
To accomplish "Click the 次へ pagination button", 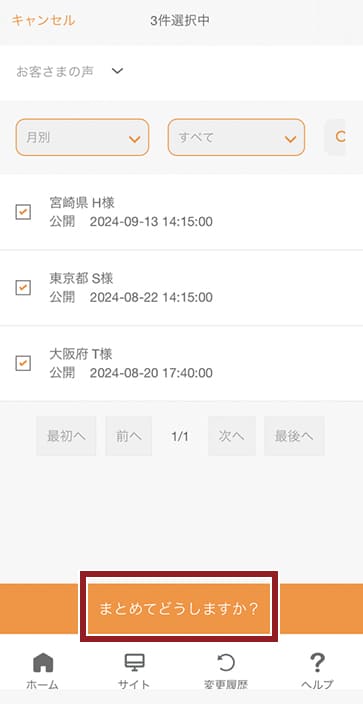I will [232, 436].
